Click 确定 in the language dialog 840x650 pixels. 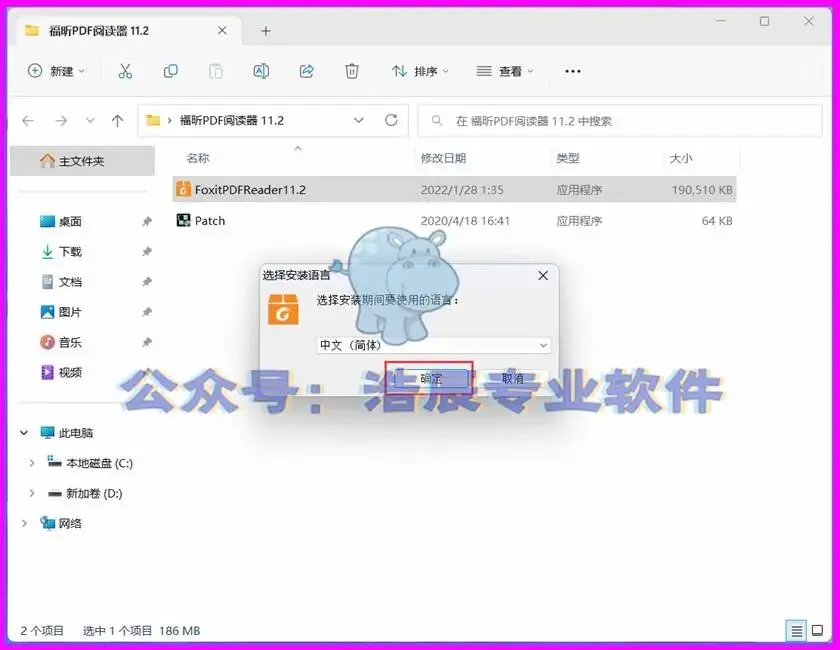429,378
